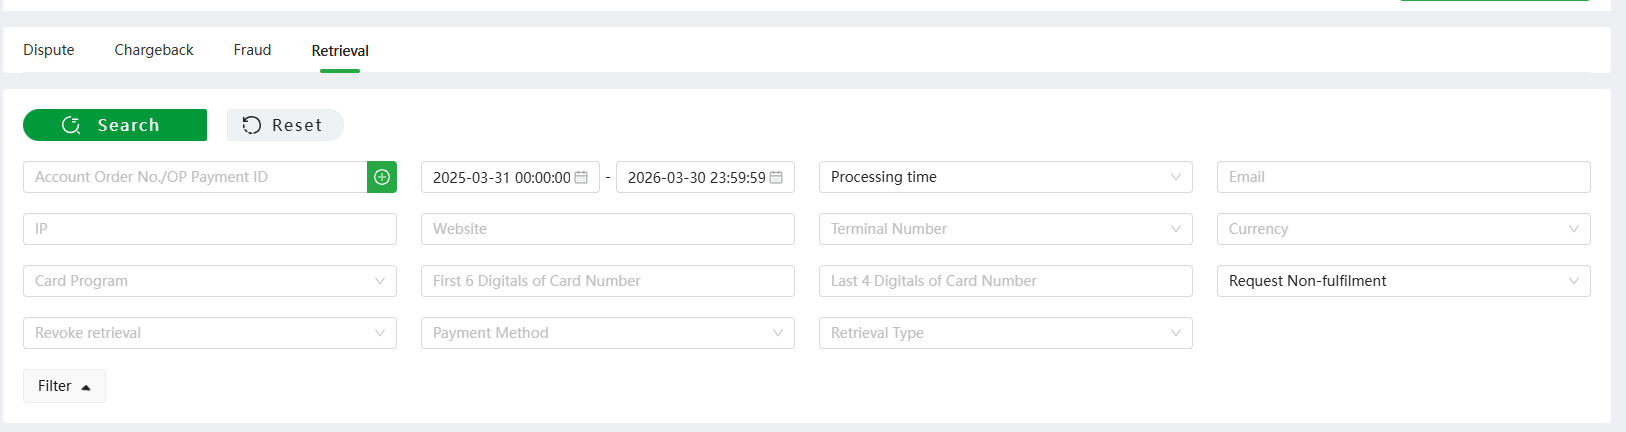Open the Revoke retrieval dropdown
The width and height of the screenshot is (1626, 432).
[210, 333]
